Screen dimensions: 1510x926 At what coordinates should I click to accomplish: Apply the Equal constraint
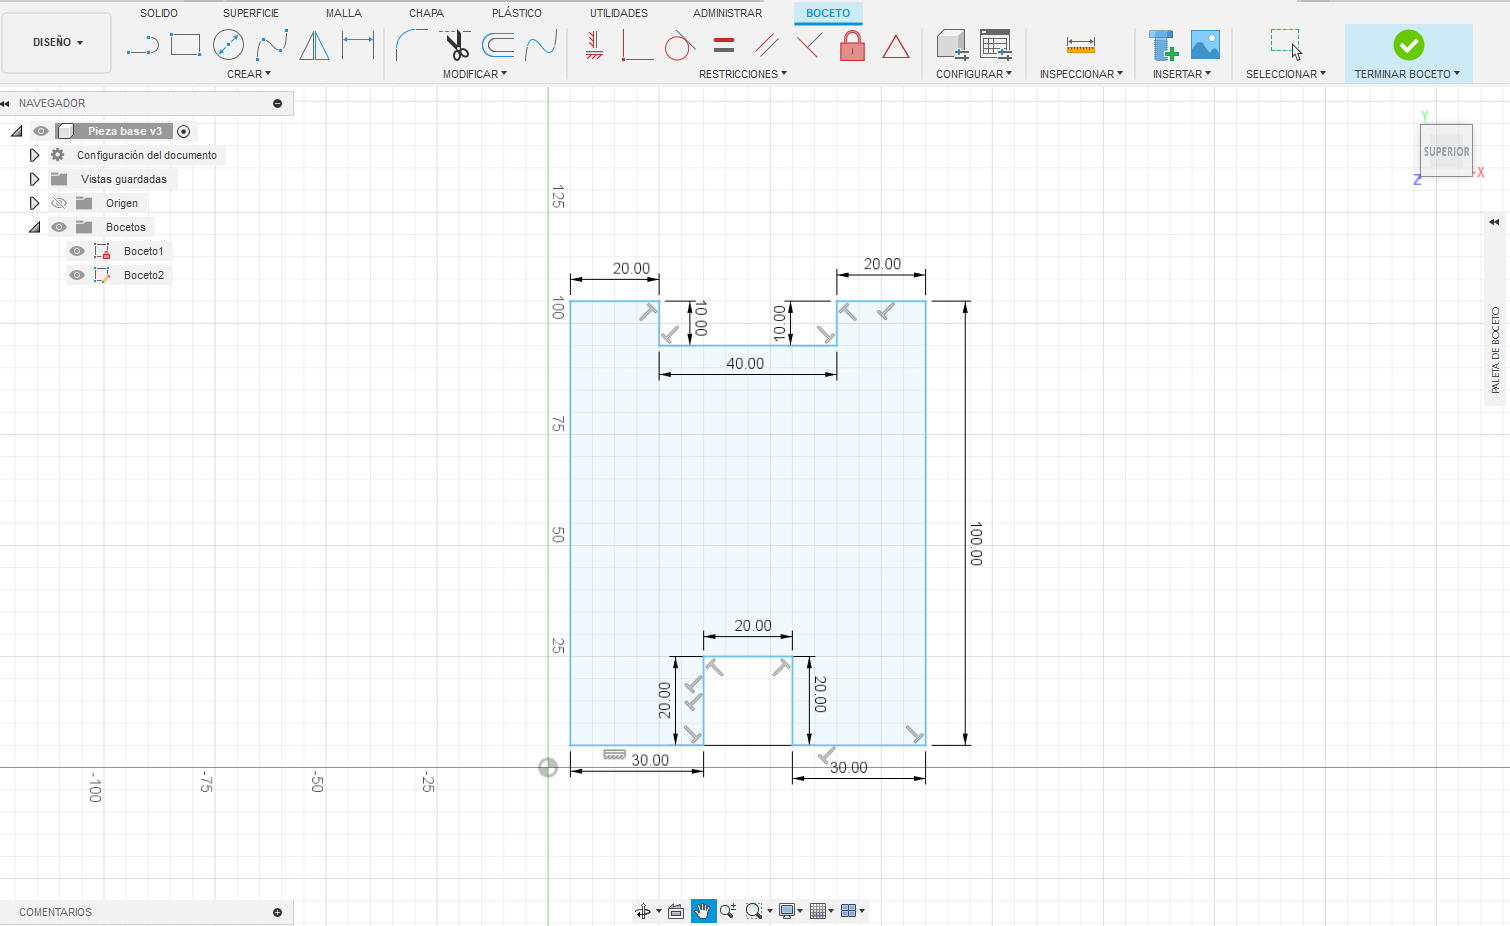tap(724, 45)
